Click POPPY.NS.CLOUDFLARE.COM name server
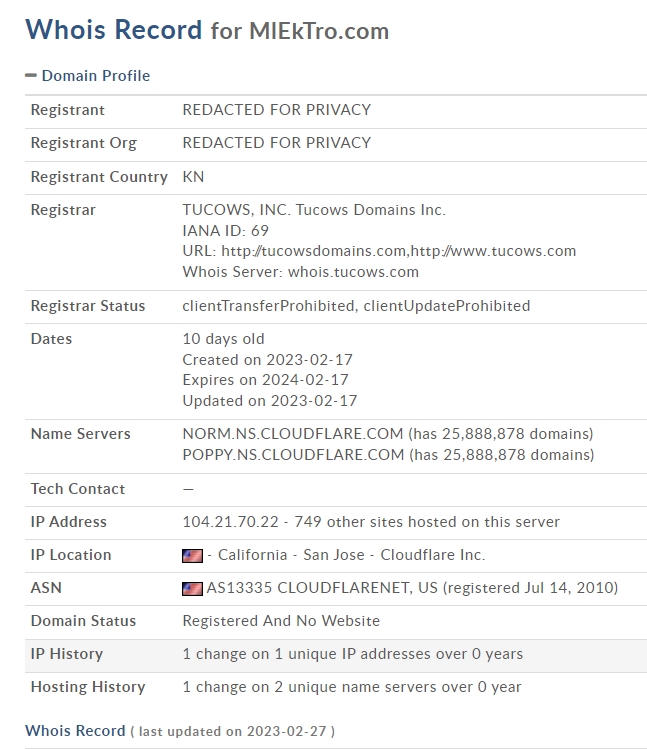 pos(293,455)
